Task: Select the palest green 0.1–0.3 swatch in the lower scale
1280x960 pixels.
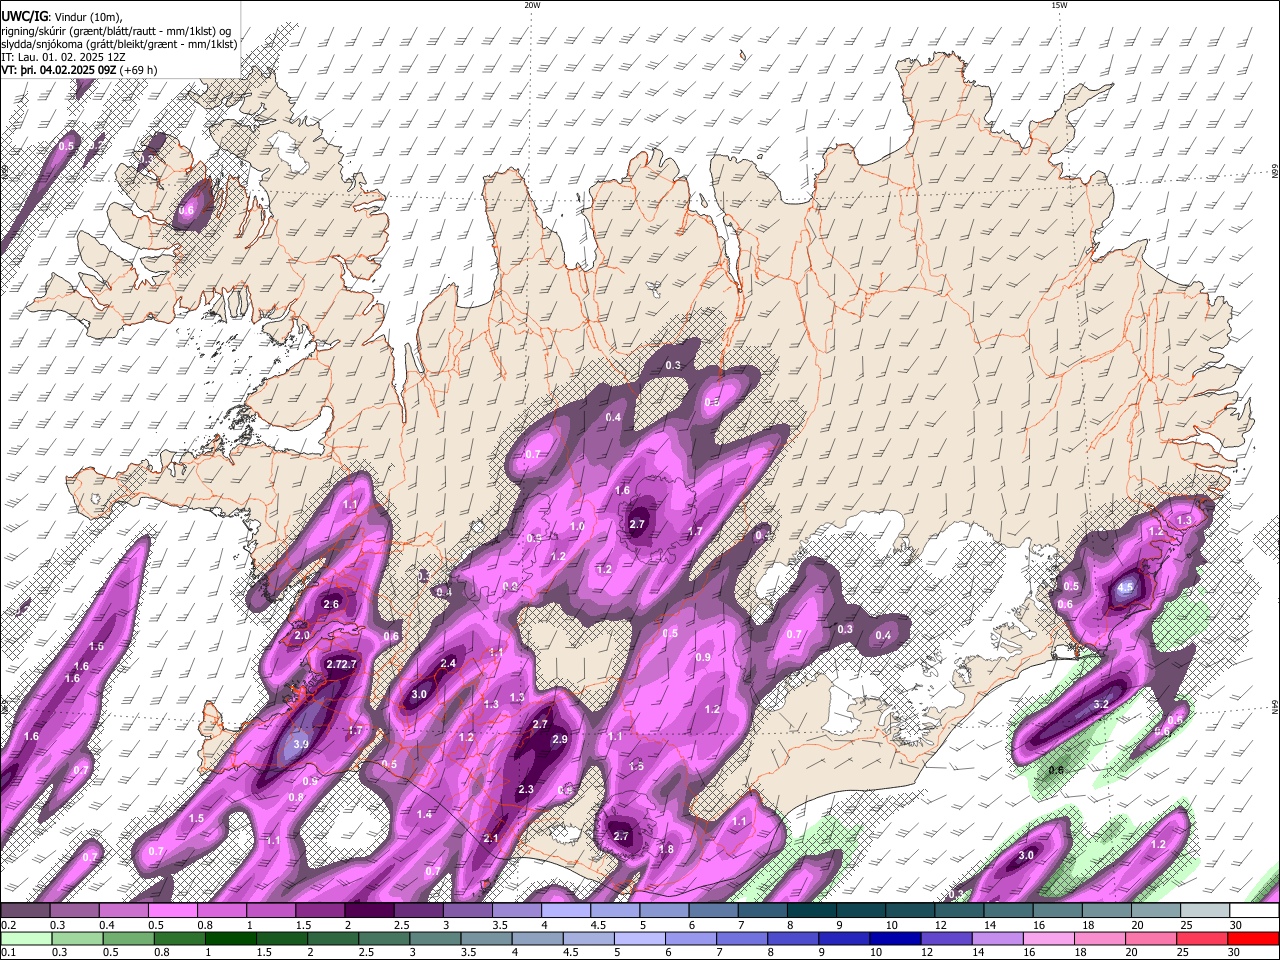Action: coord(25,938)
